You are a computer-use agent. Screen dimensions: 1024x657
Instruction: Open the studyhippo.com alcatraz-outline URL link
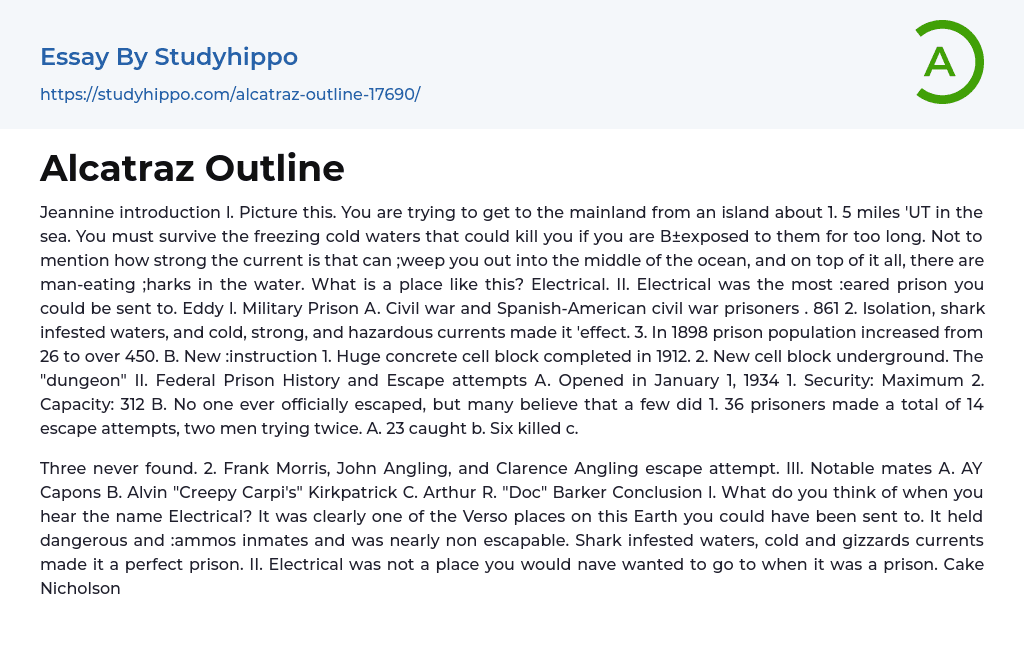(230, 94)
